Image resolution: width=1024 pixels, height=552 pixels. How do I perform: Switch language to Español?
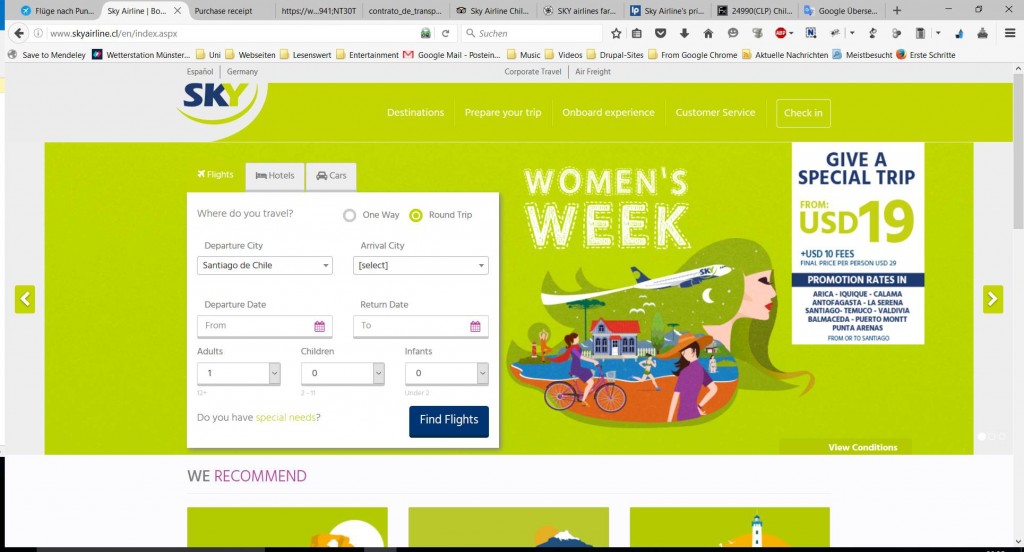200,72
